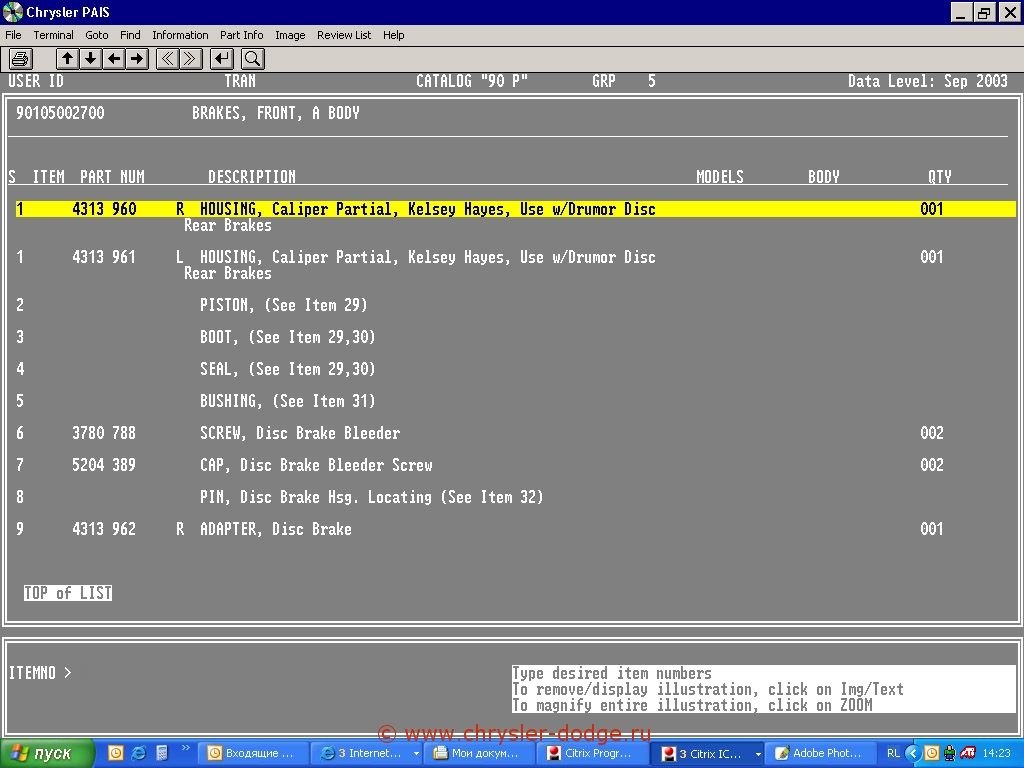Open the Find menu

pyautogui.click(x=130, y=35)
